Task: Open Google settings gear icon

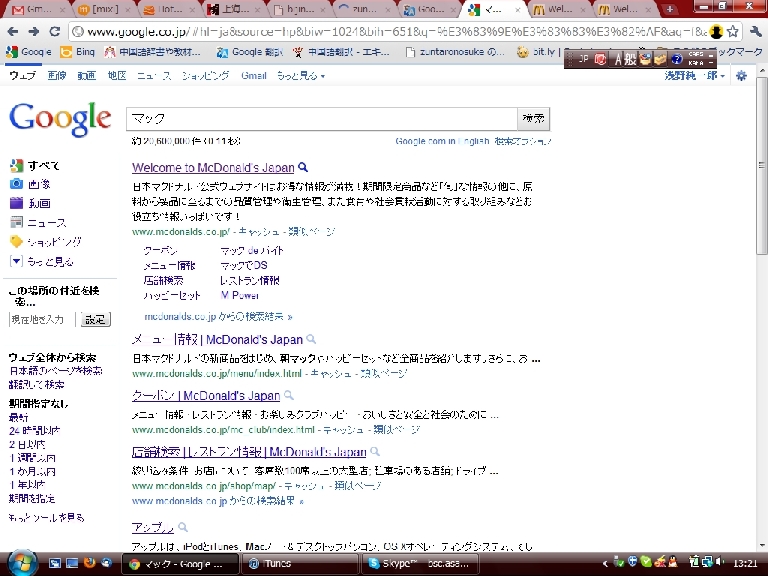Action: pyautogui.click(x=742, y=75)
